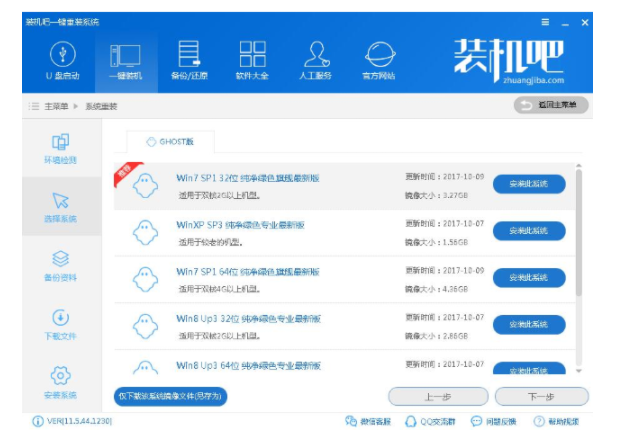Image resolution: width=617 pixels, height=443 pixels.
Task: Click Win7 SP1 32位 纯净绿色旗舰最新版 title
Action: 248,178
